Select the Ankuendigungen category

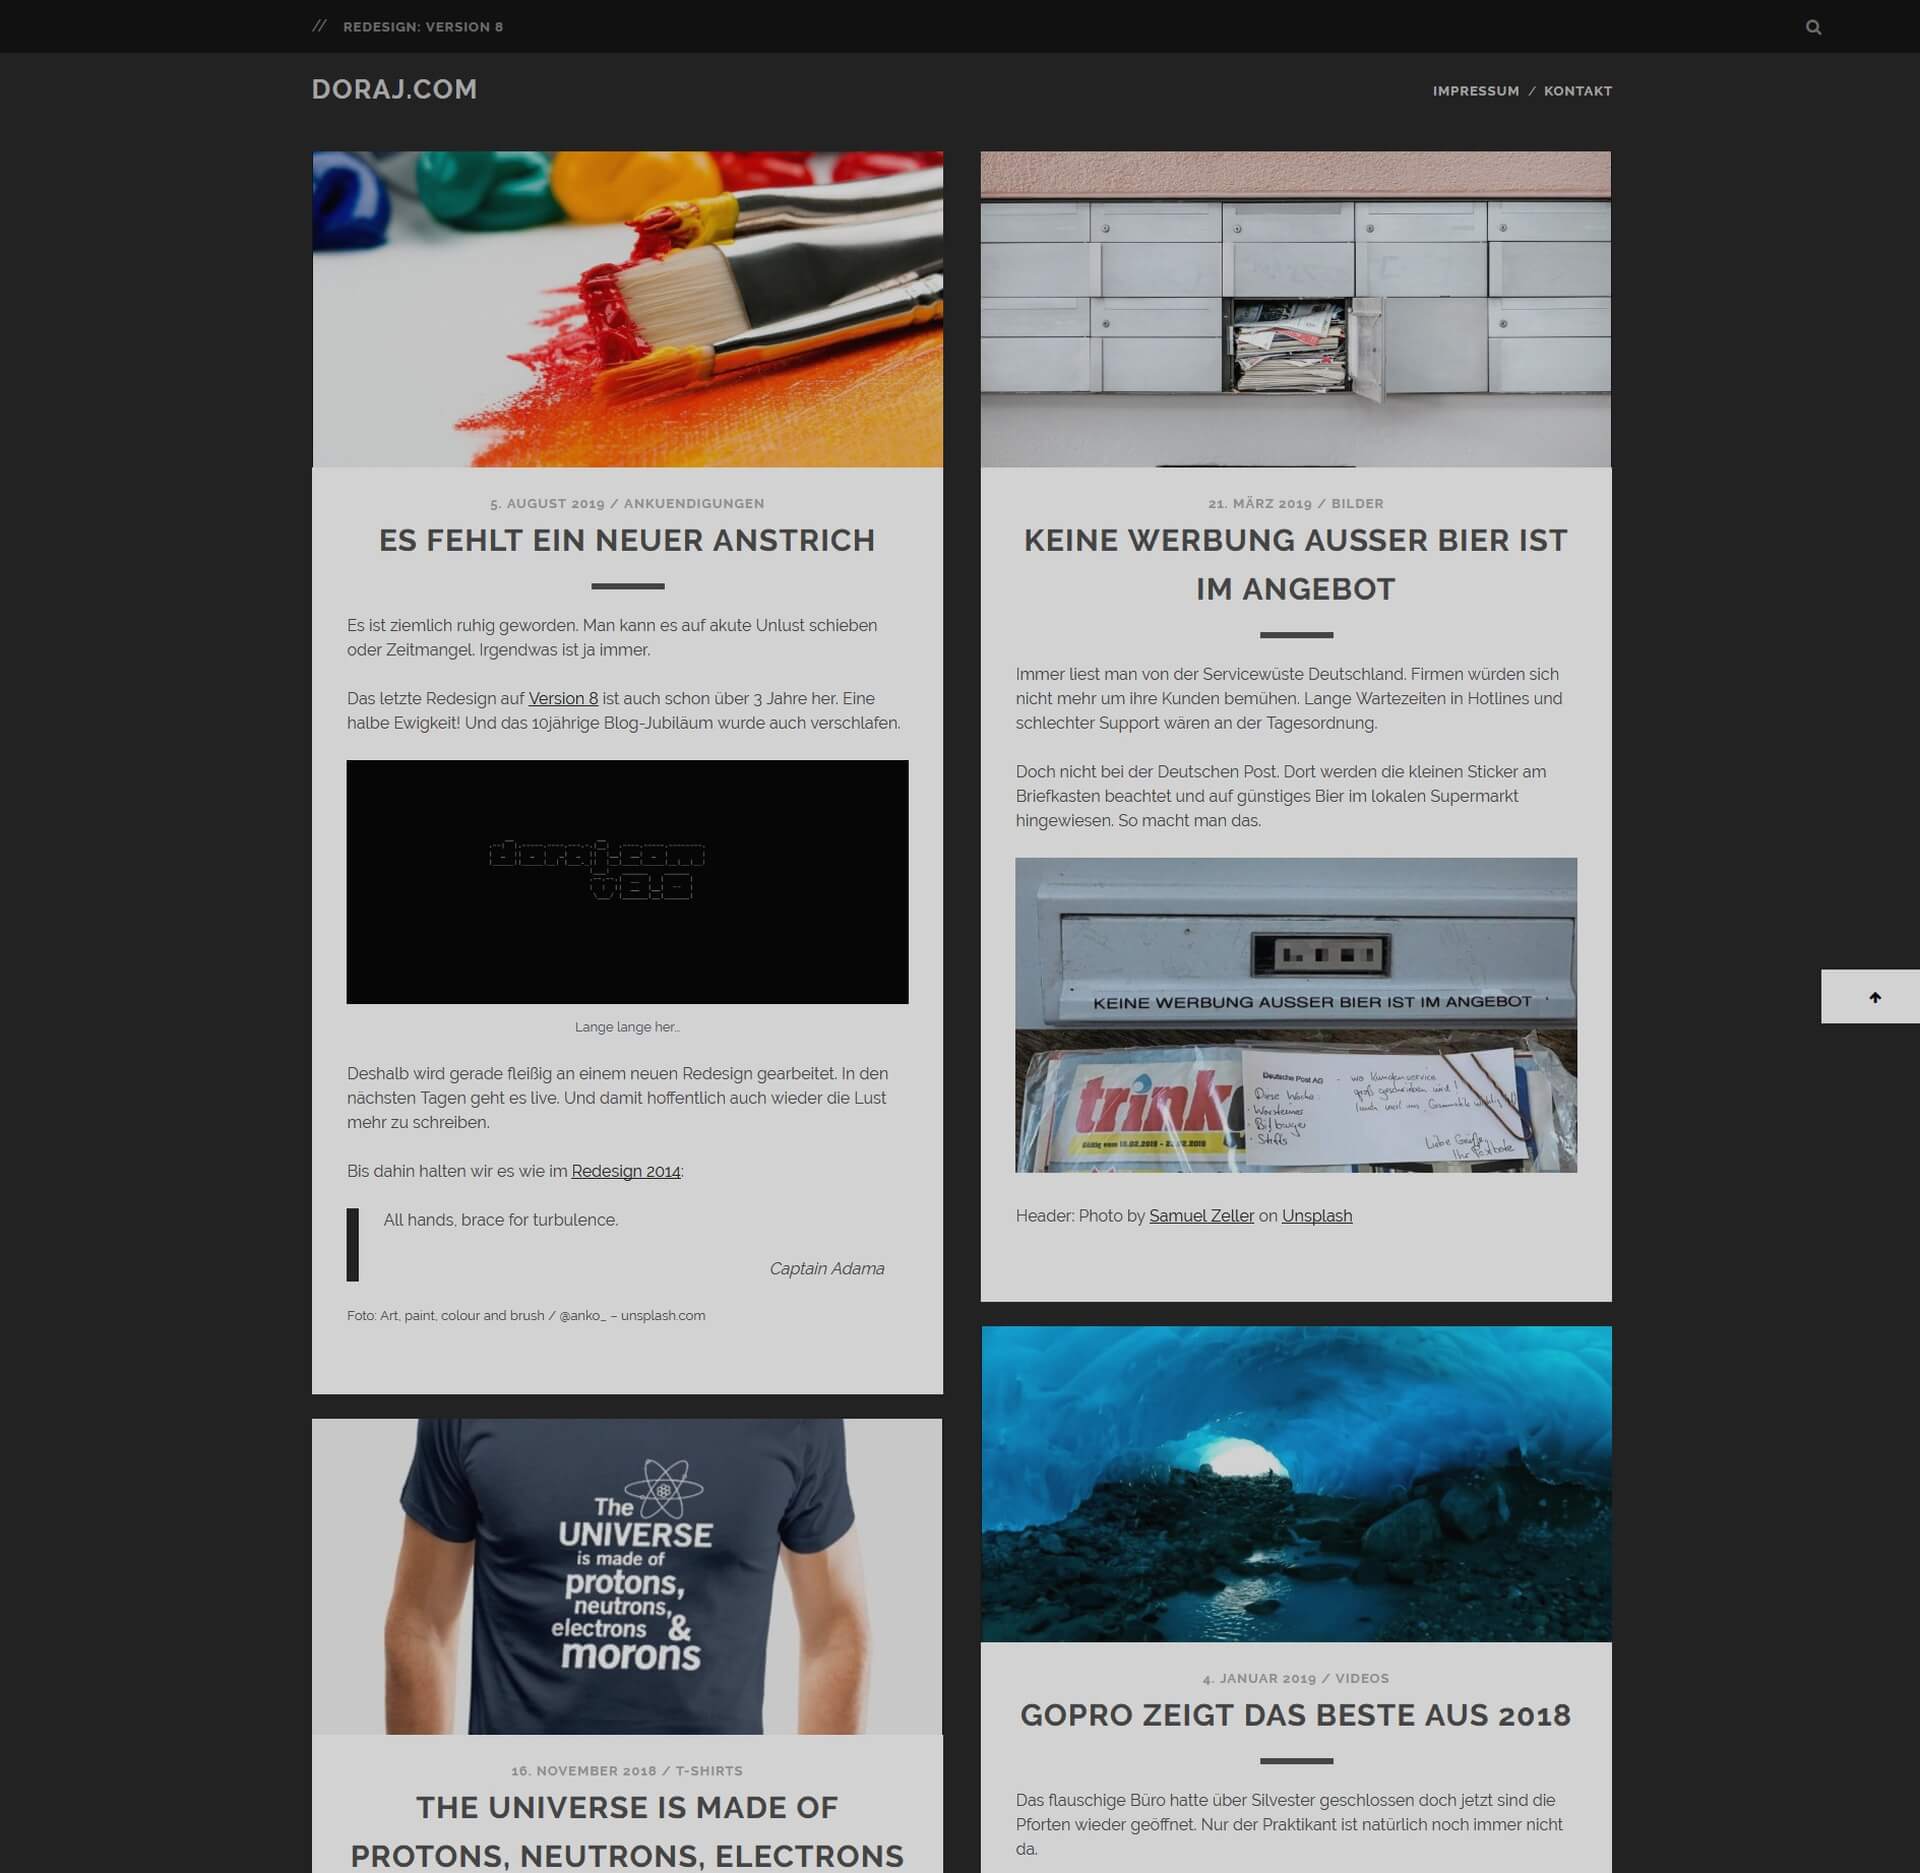[x=693, y=504]
